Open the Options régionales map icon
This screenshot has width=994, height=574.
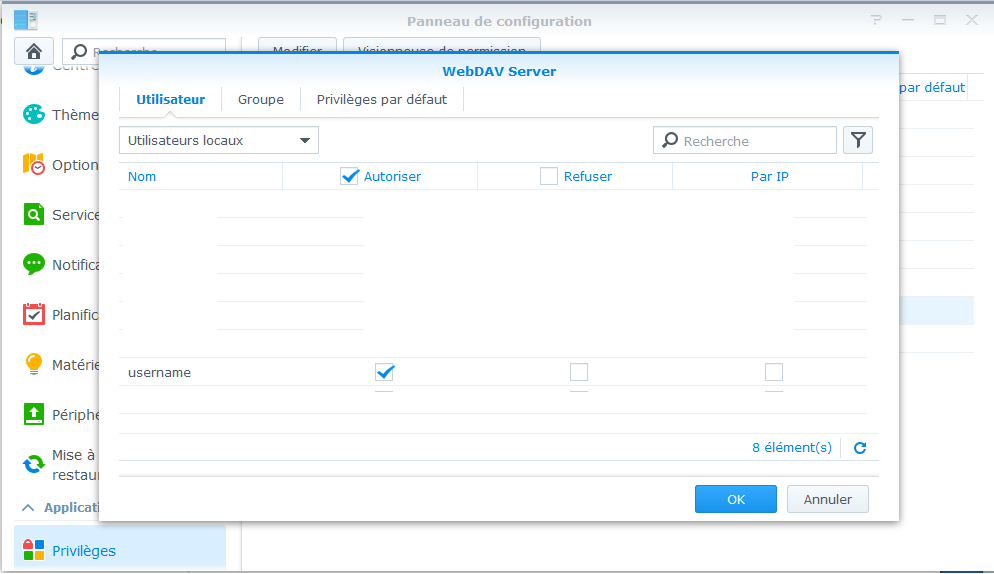tap(34, 164)
